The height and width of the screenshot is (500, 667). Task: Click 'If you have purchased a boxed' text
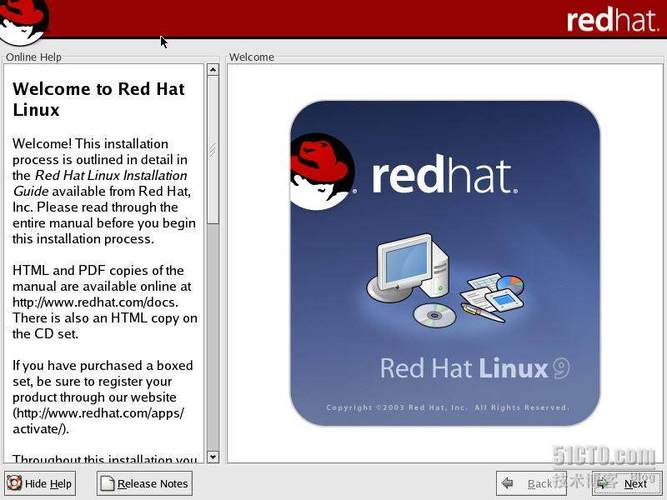(x=103, y=366)
